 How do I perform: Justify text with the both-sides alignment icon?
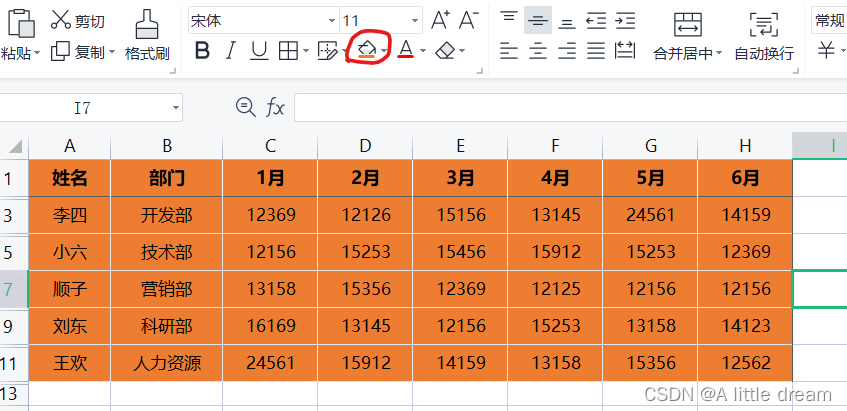[x=596, y=51]
